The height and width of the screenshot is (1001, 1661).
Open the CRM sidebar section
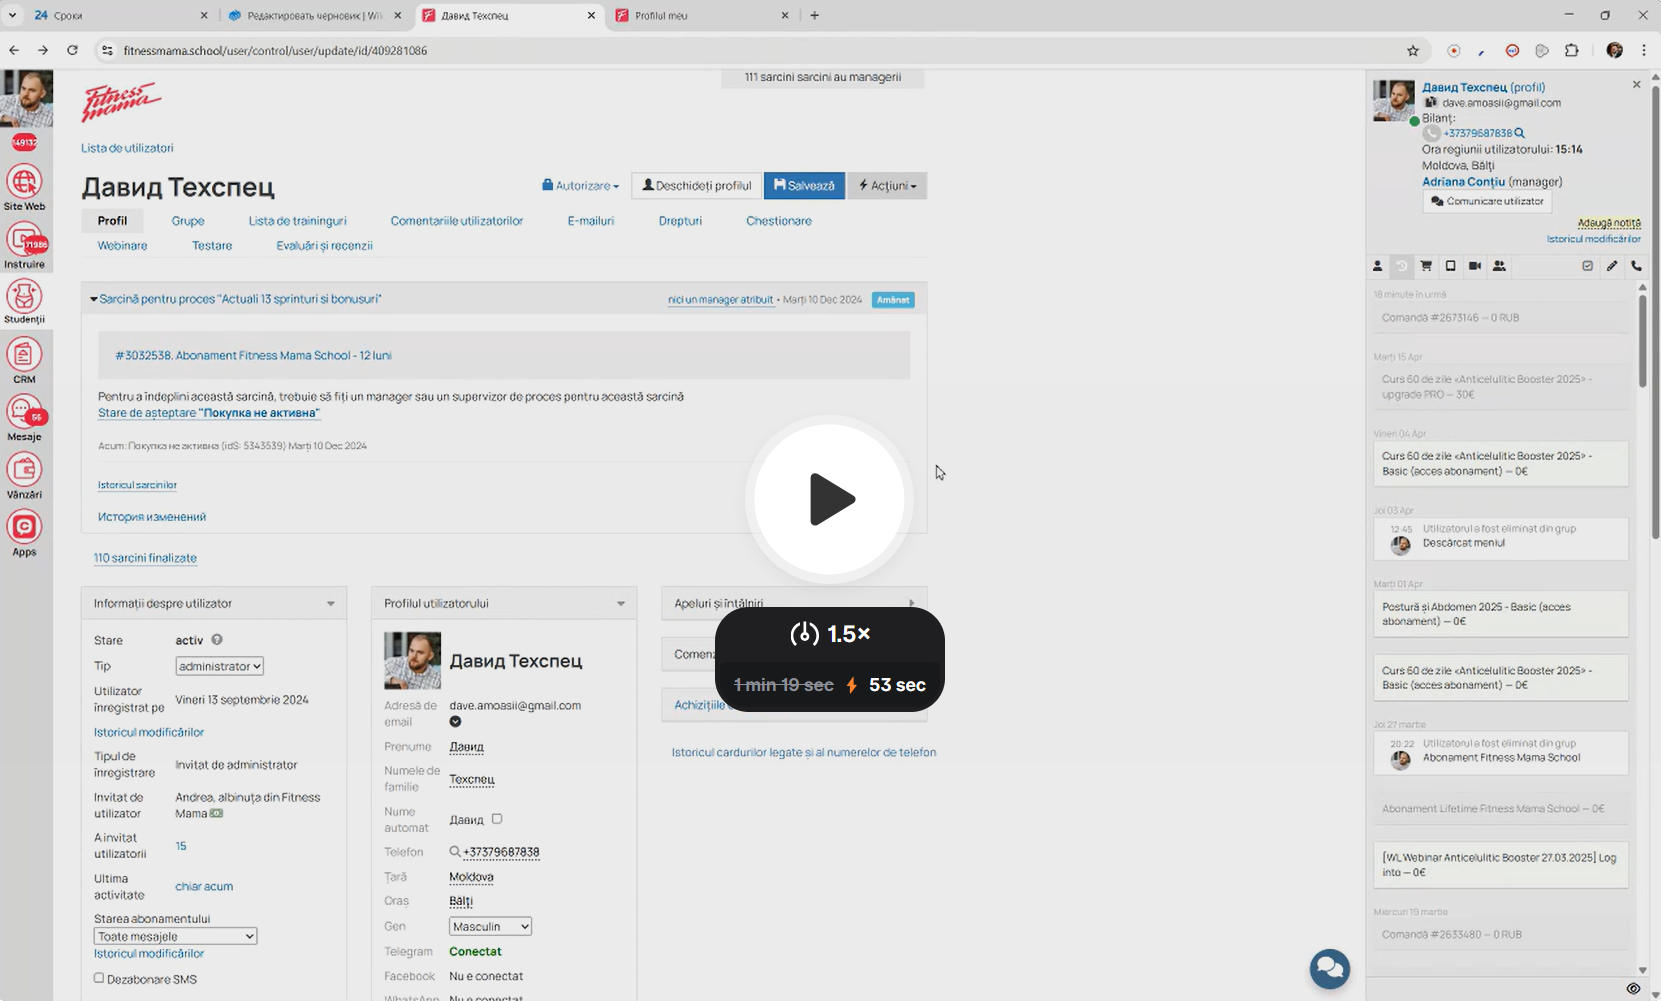(24, 361)
